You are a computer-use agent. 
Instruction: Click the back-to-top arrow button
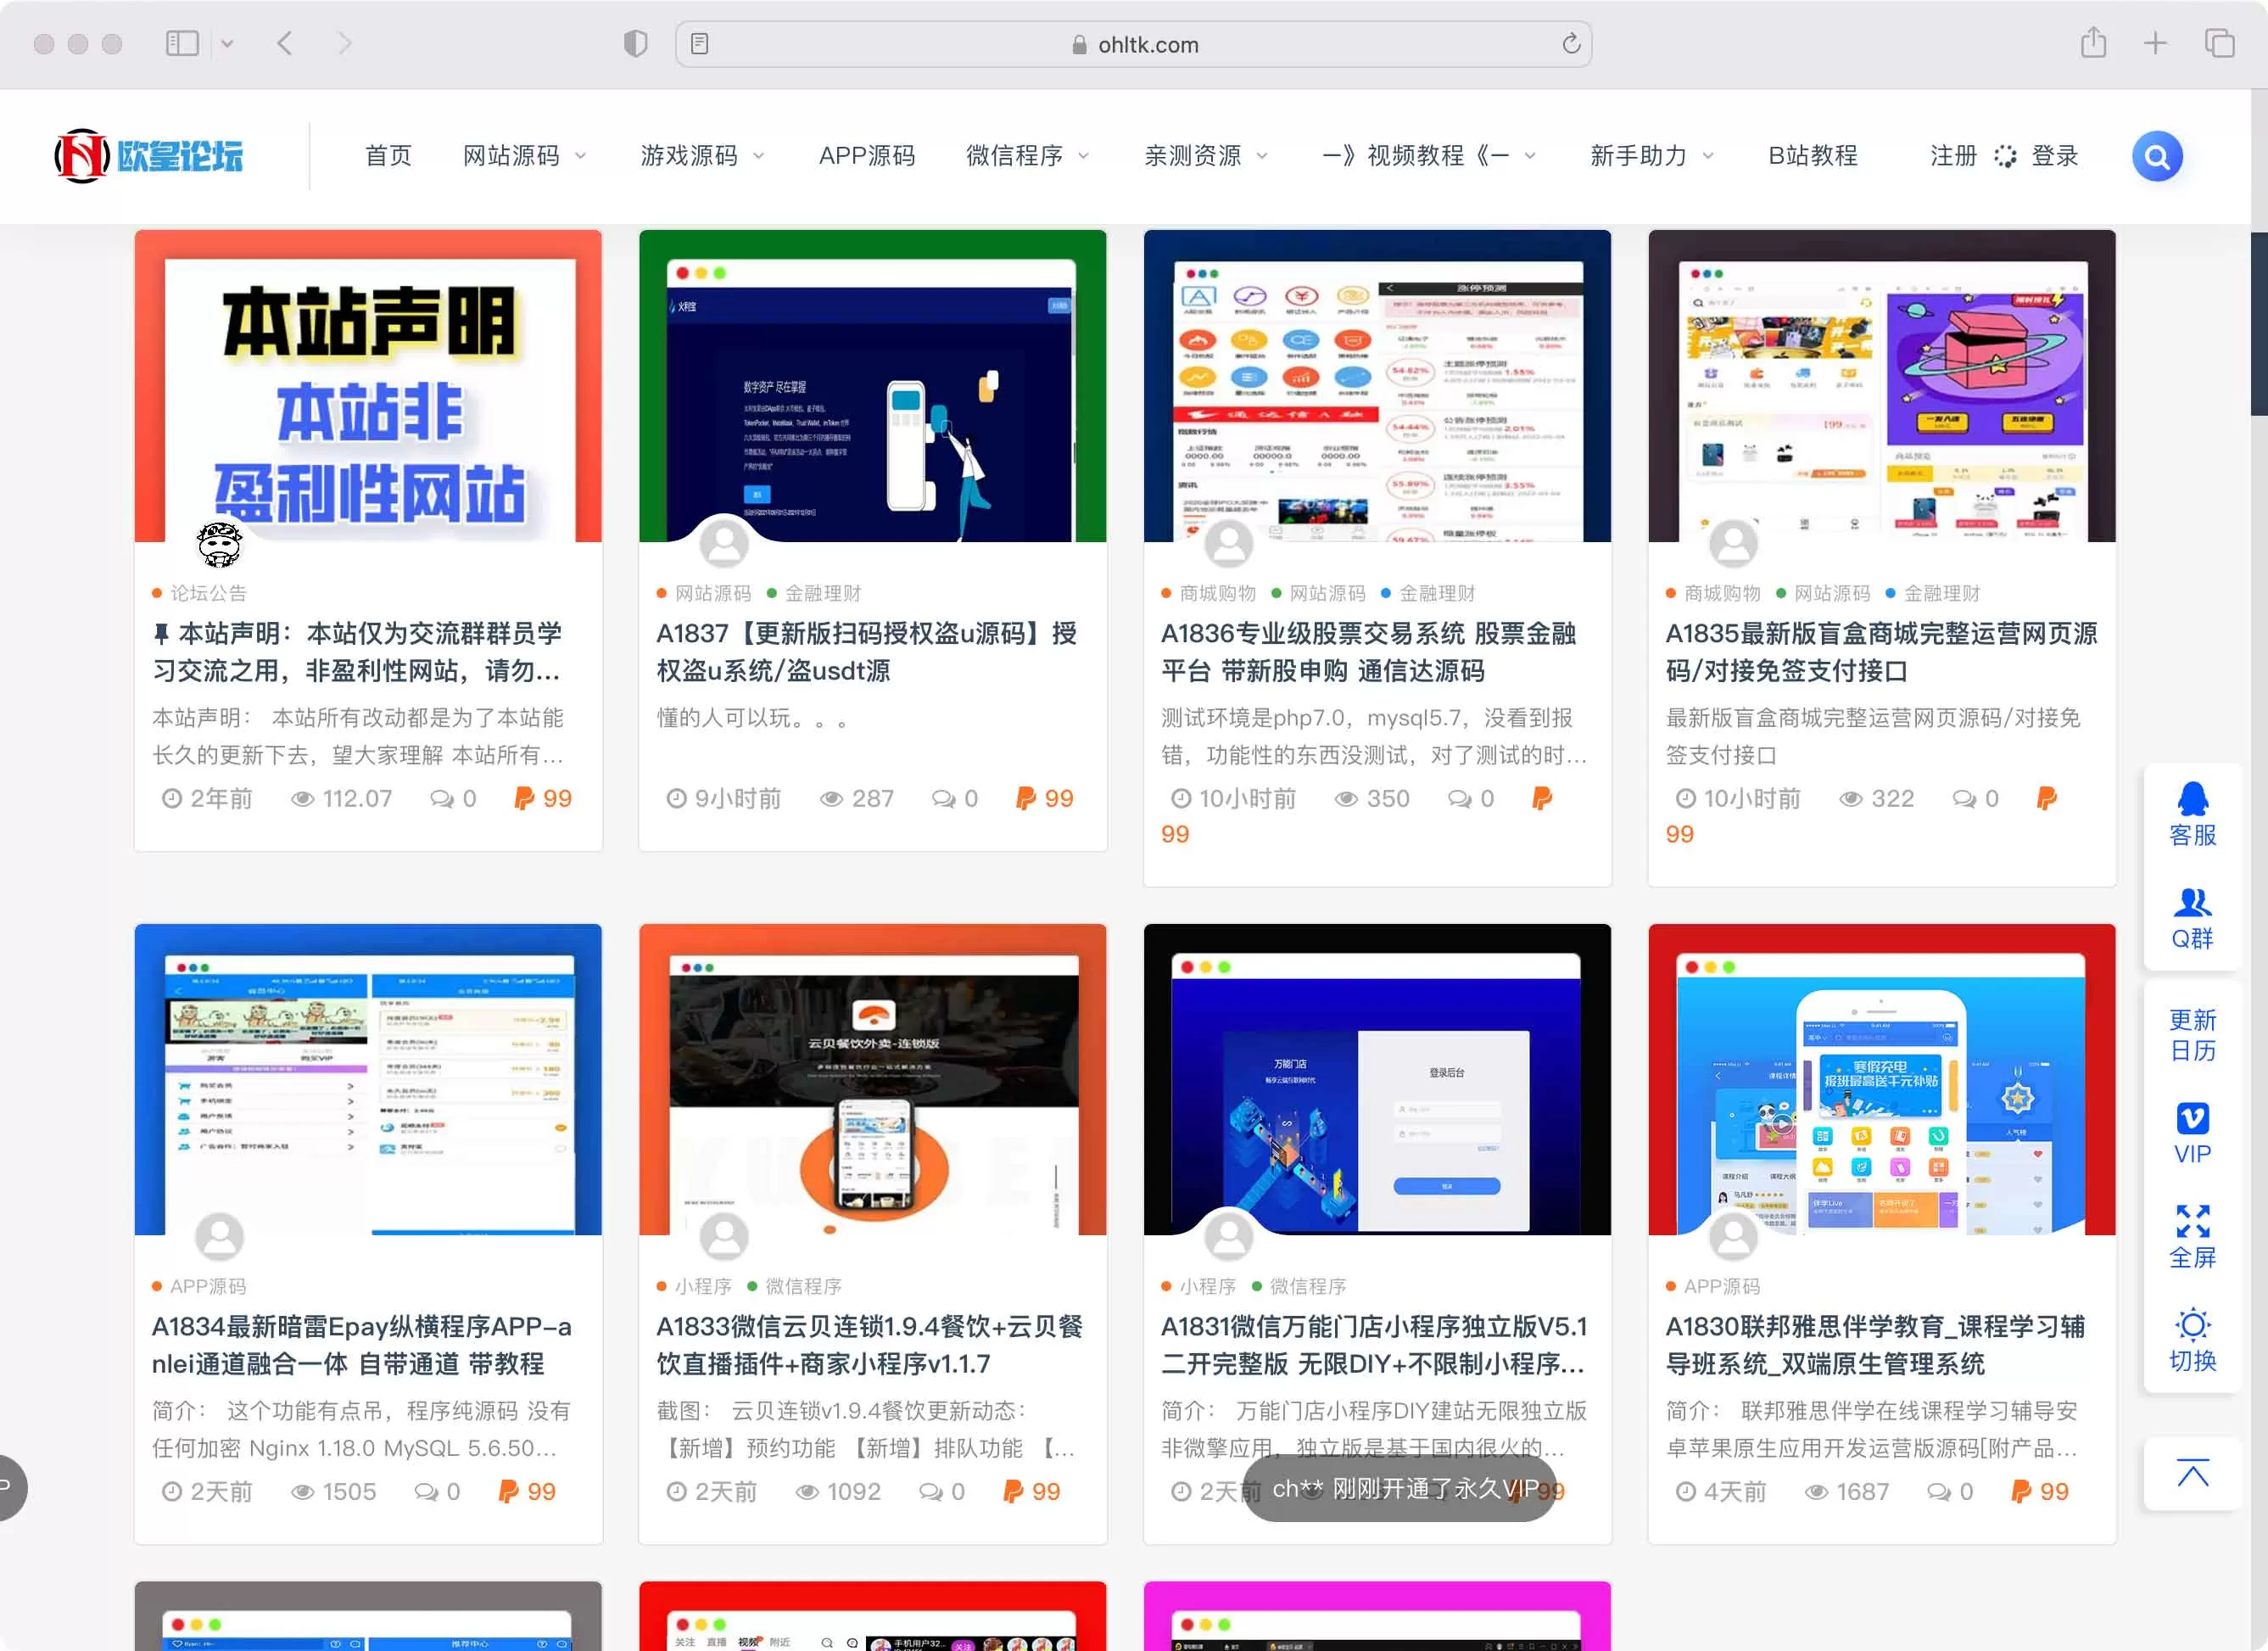click(2192, 1474)
